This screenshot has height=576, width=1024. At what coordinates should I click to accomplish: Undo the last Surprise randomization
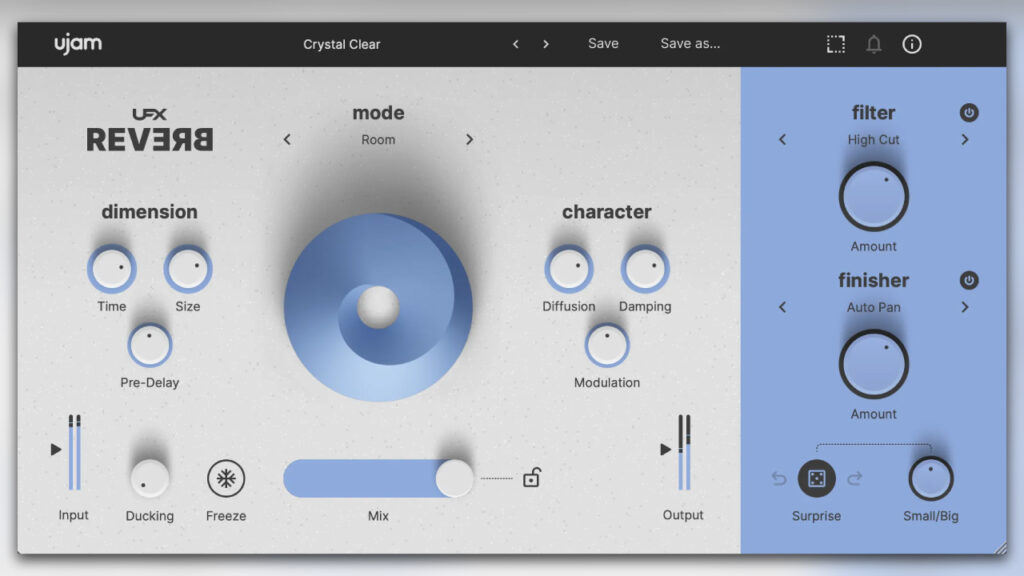pyautogui.click(x=781, y=480)
